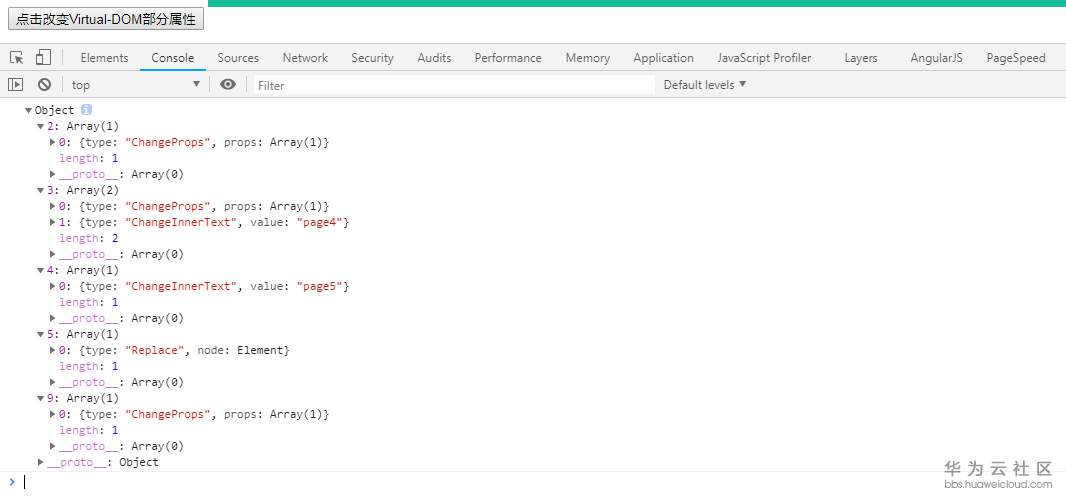This screenshot has height=499, width=1066.
Task: Click the blue info badge beside Object
Action: [x=86, y=110]
